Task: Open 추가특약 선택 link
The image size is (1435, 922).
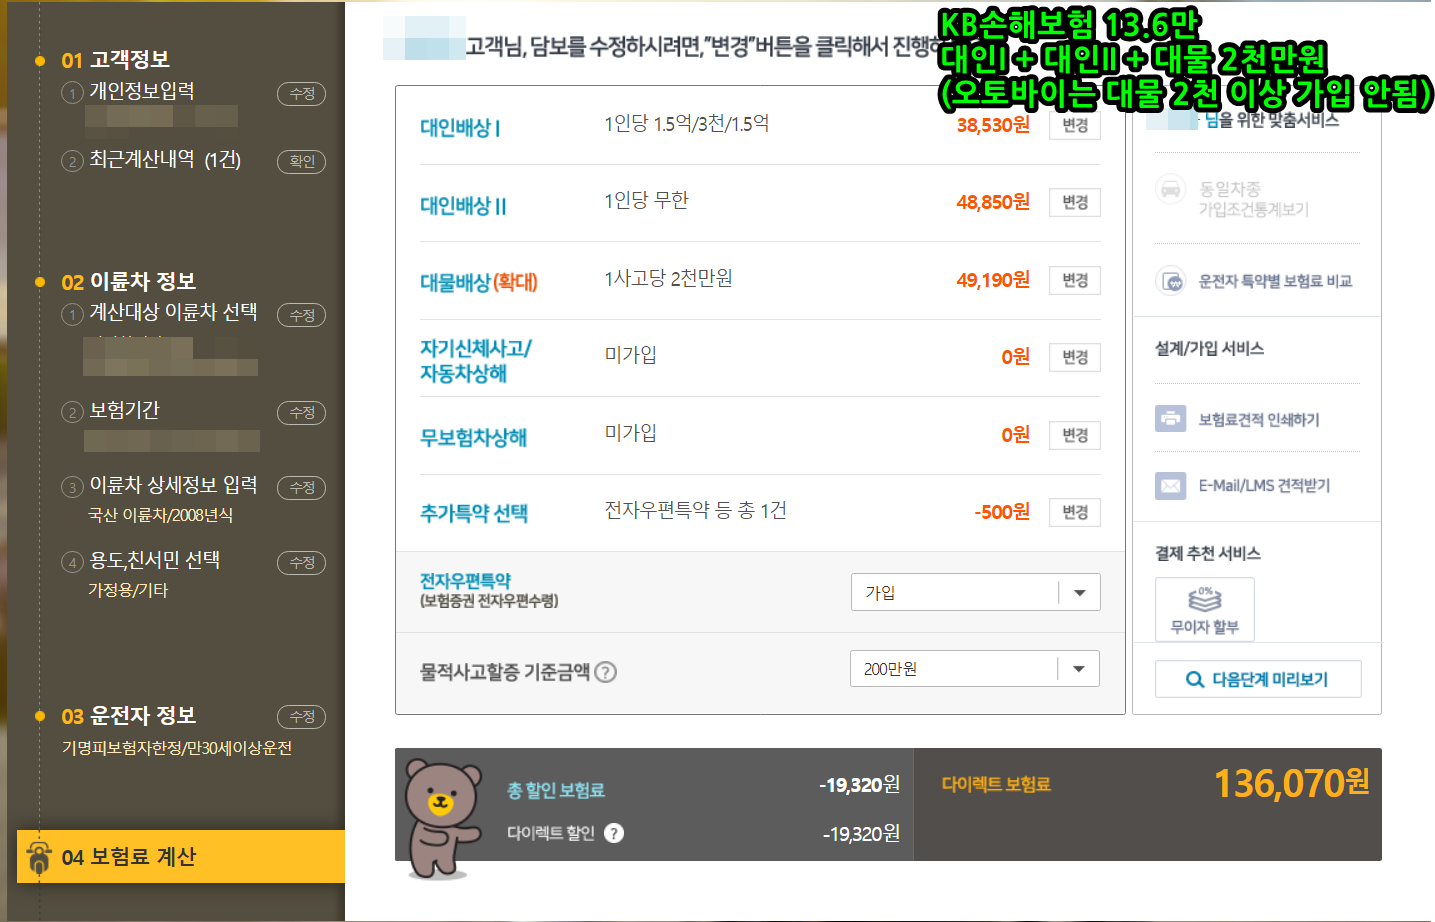Action: pos(474,513)
